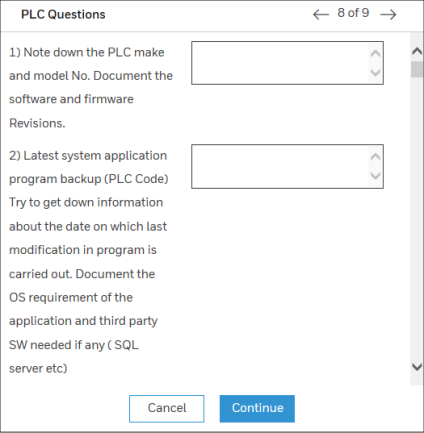Click the '1) Note down the PLC make' line

(x=87, y=53)
